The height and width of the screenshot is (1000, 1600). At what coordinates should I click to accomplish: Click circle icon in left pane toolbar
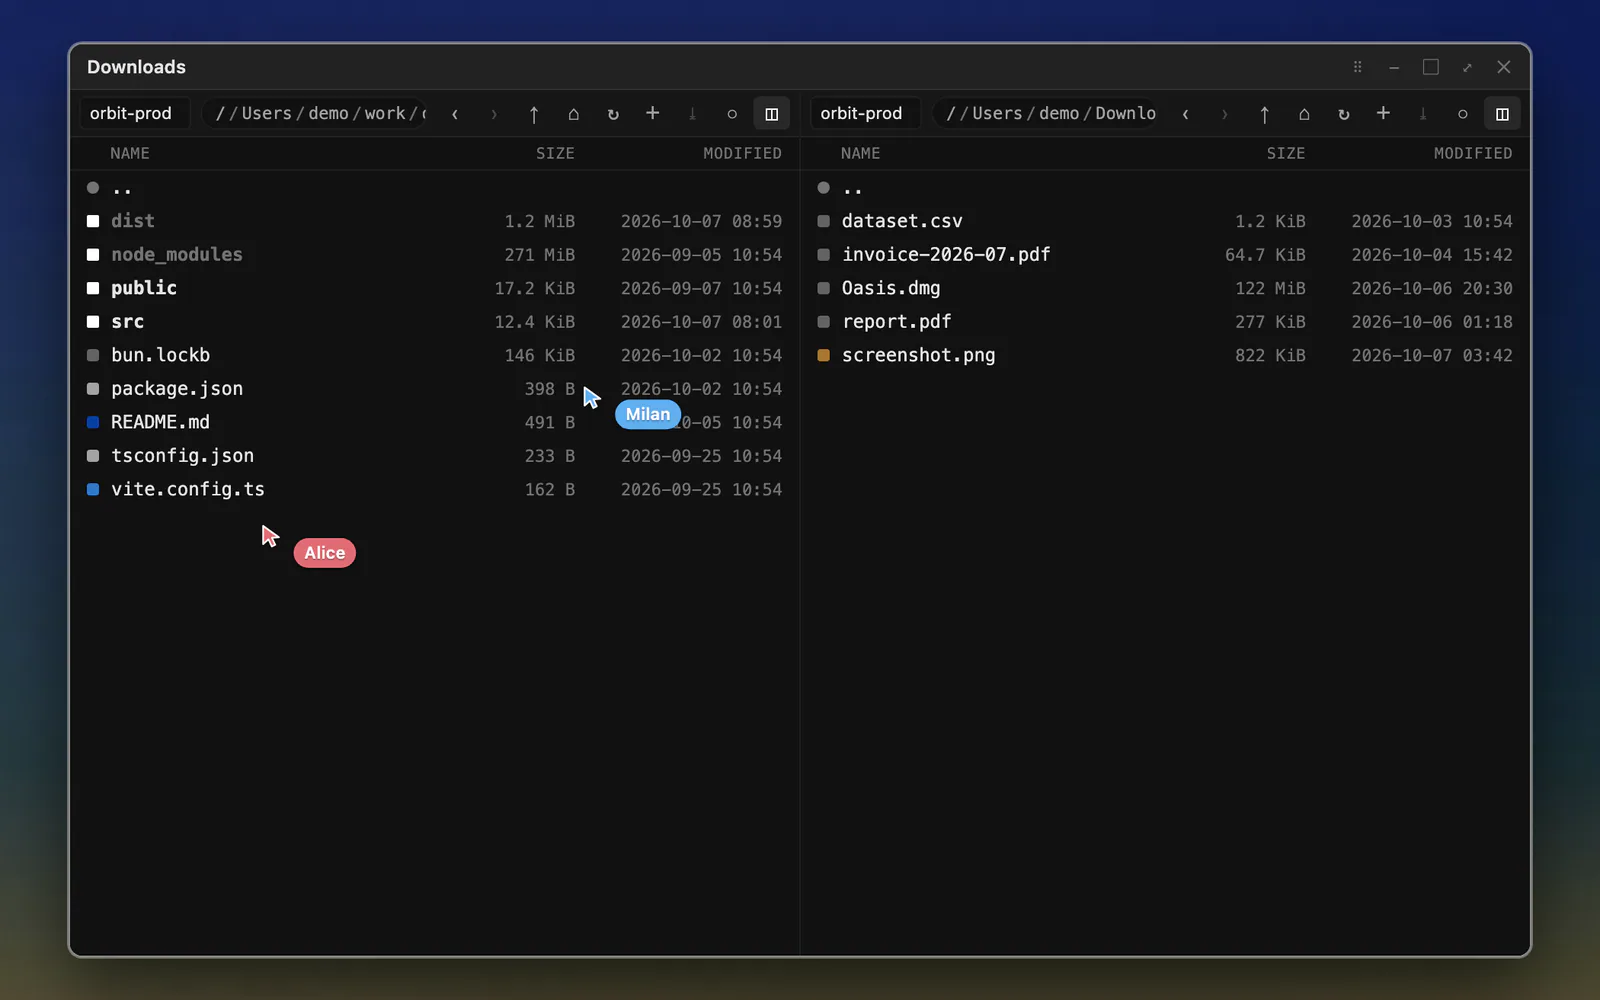pos(732,114)
